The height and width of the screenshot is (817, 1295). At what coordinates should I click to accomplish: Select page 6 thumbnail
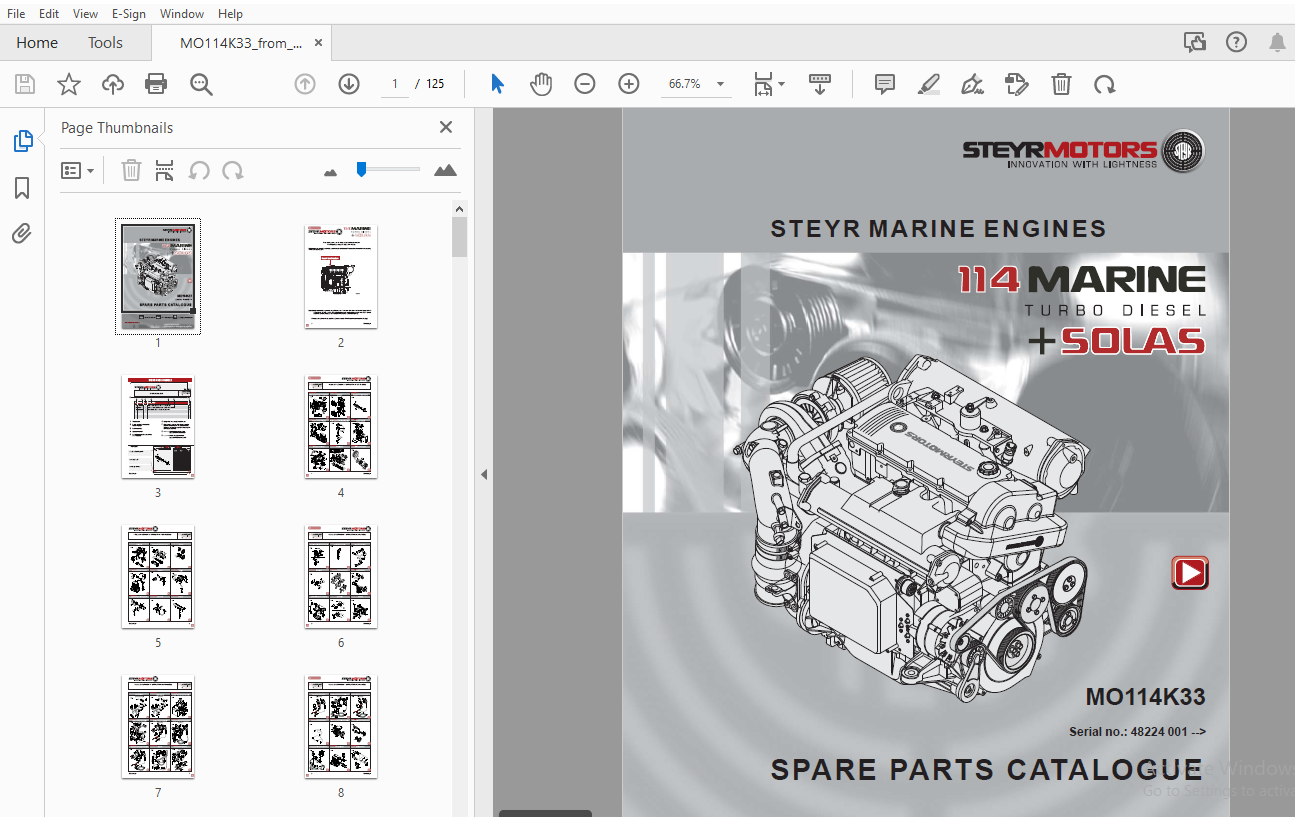[x=341, y=576]
